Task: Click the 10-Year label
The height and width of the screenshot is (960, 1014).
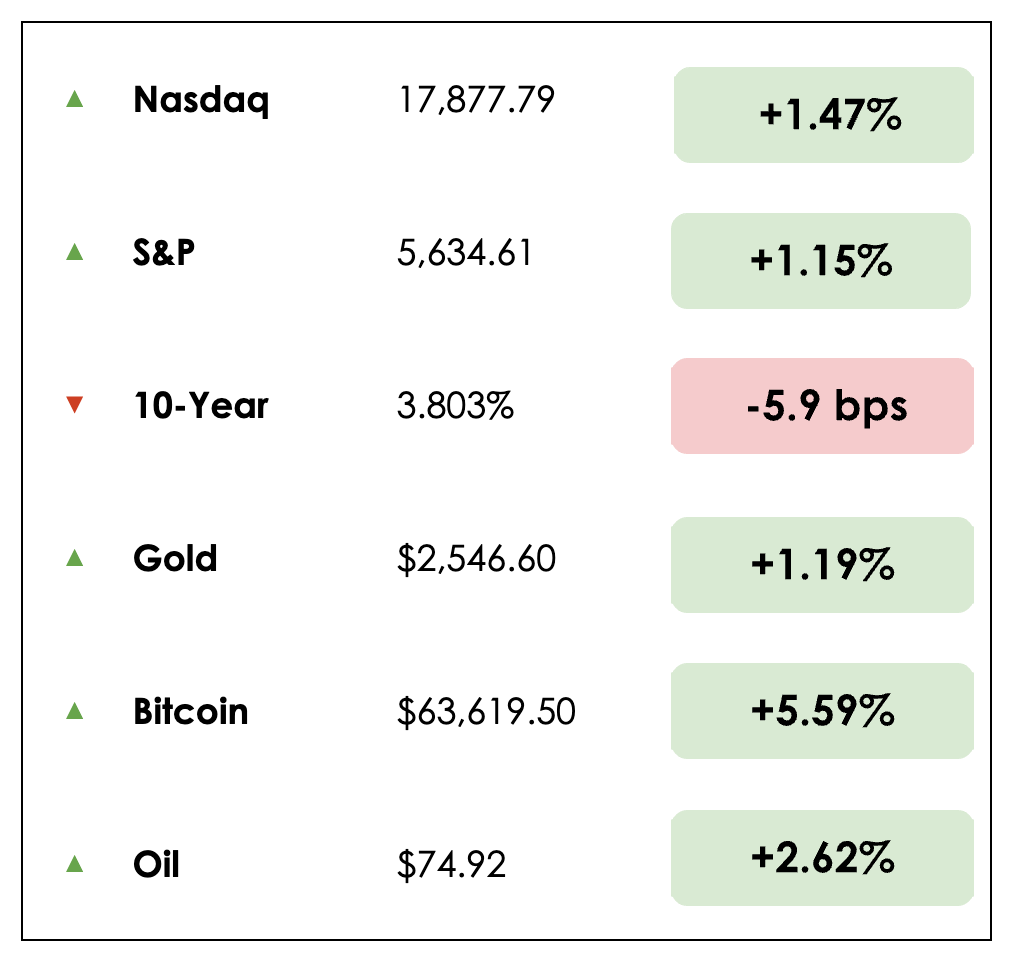Action: point(201,406)
